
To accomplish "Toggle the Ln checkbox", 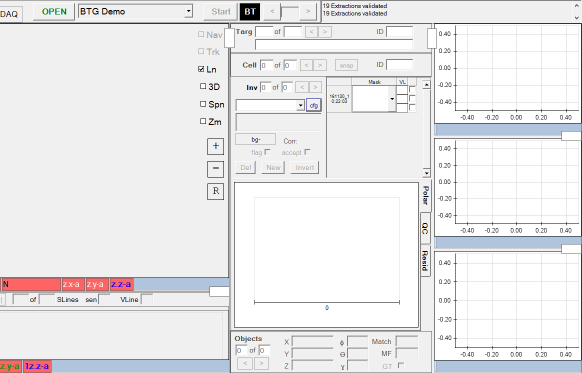I will click(x=201, y=69).
